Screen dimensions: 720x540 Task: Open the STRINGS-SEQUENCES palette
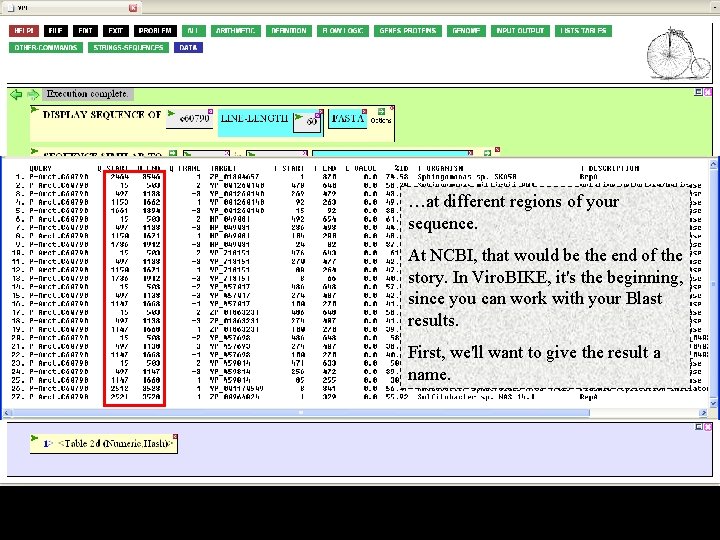pos(128,47)
